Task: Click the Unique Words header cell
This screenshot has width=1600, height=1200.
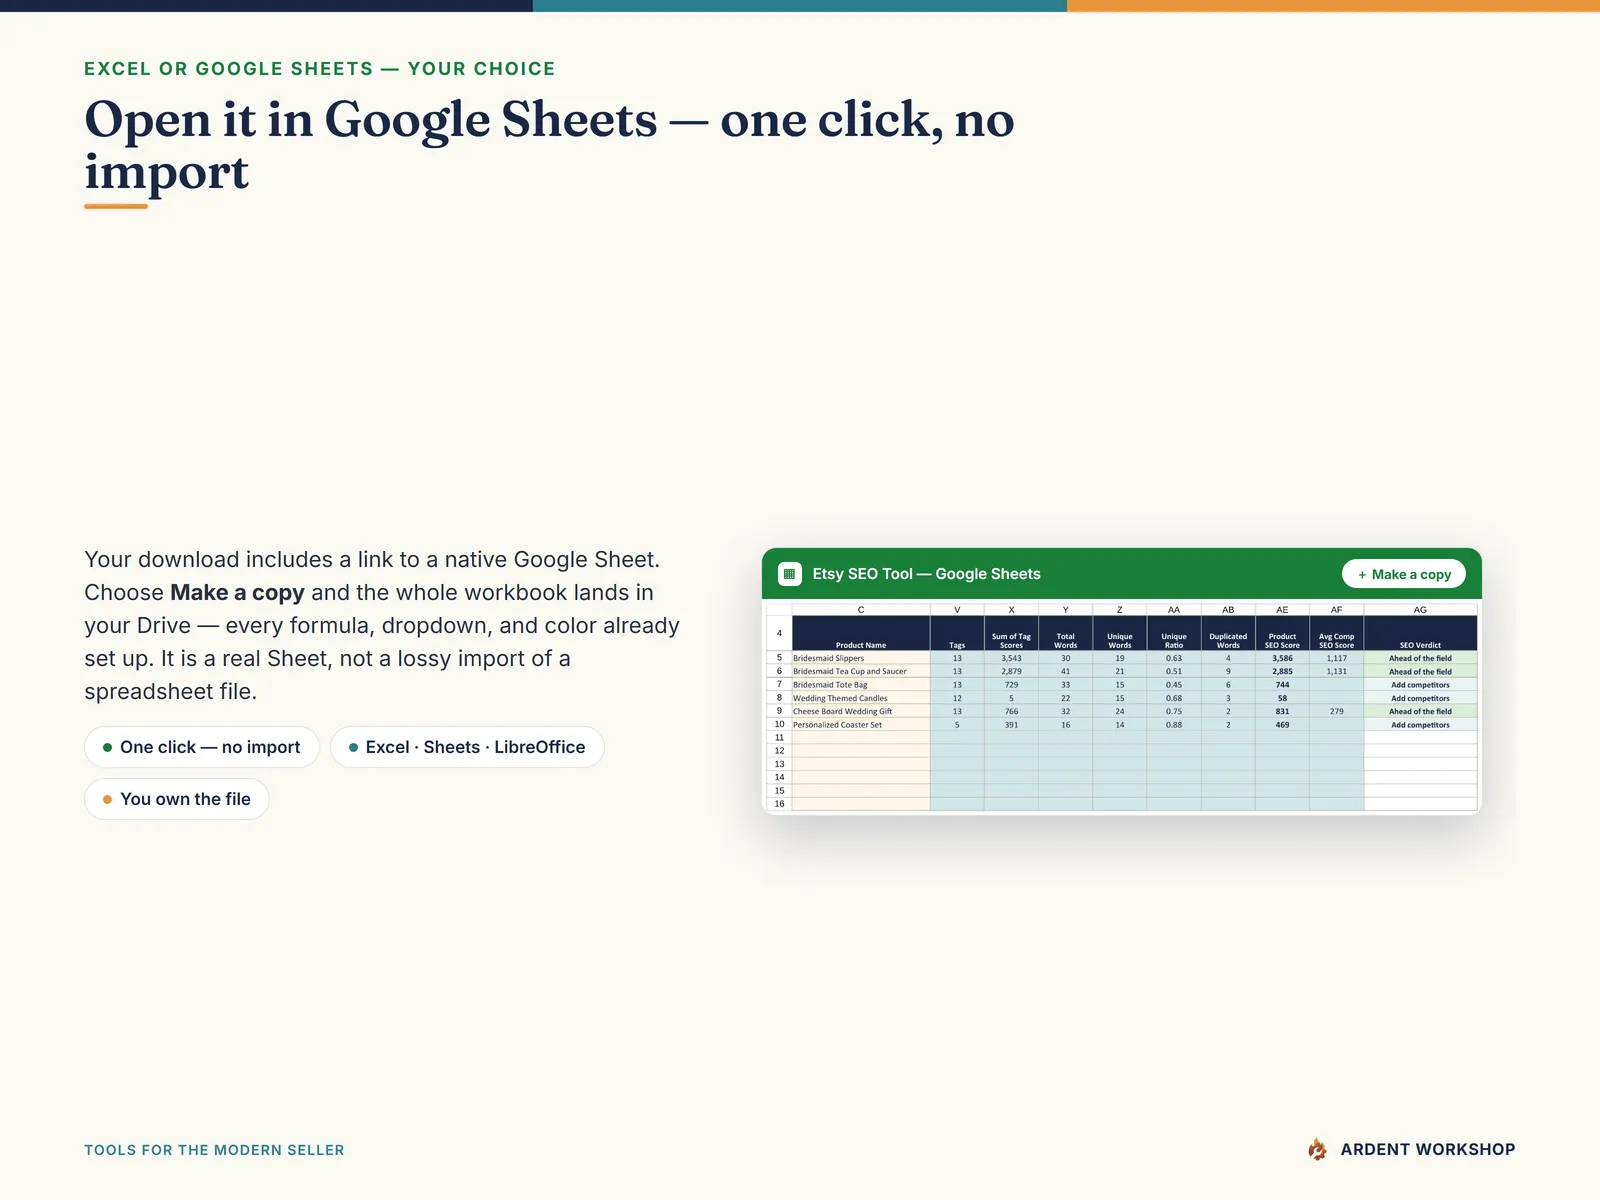Action: point(1120,633)
